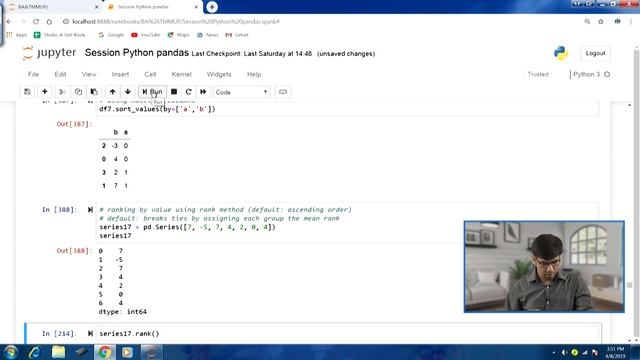Restart the kernel using the circular arrow
640x360 pixels.
[188, 92]
